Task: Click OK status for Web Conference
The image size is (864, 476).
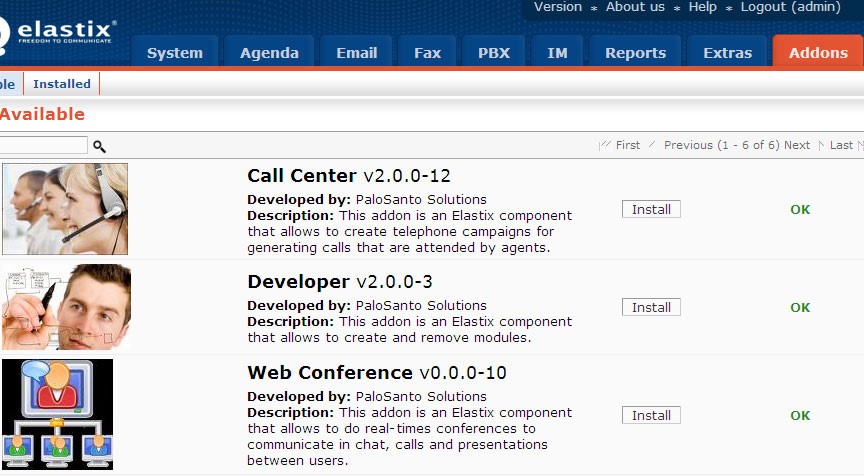Action: 800,415
